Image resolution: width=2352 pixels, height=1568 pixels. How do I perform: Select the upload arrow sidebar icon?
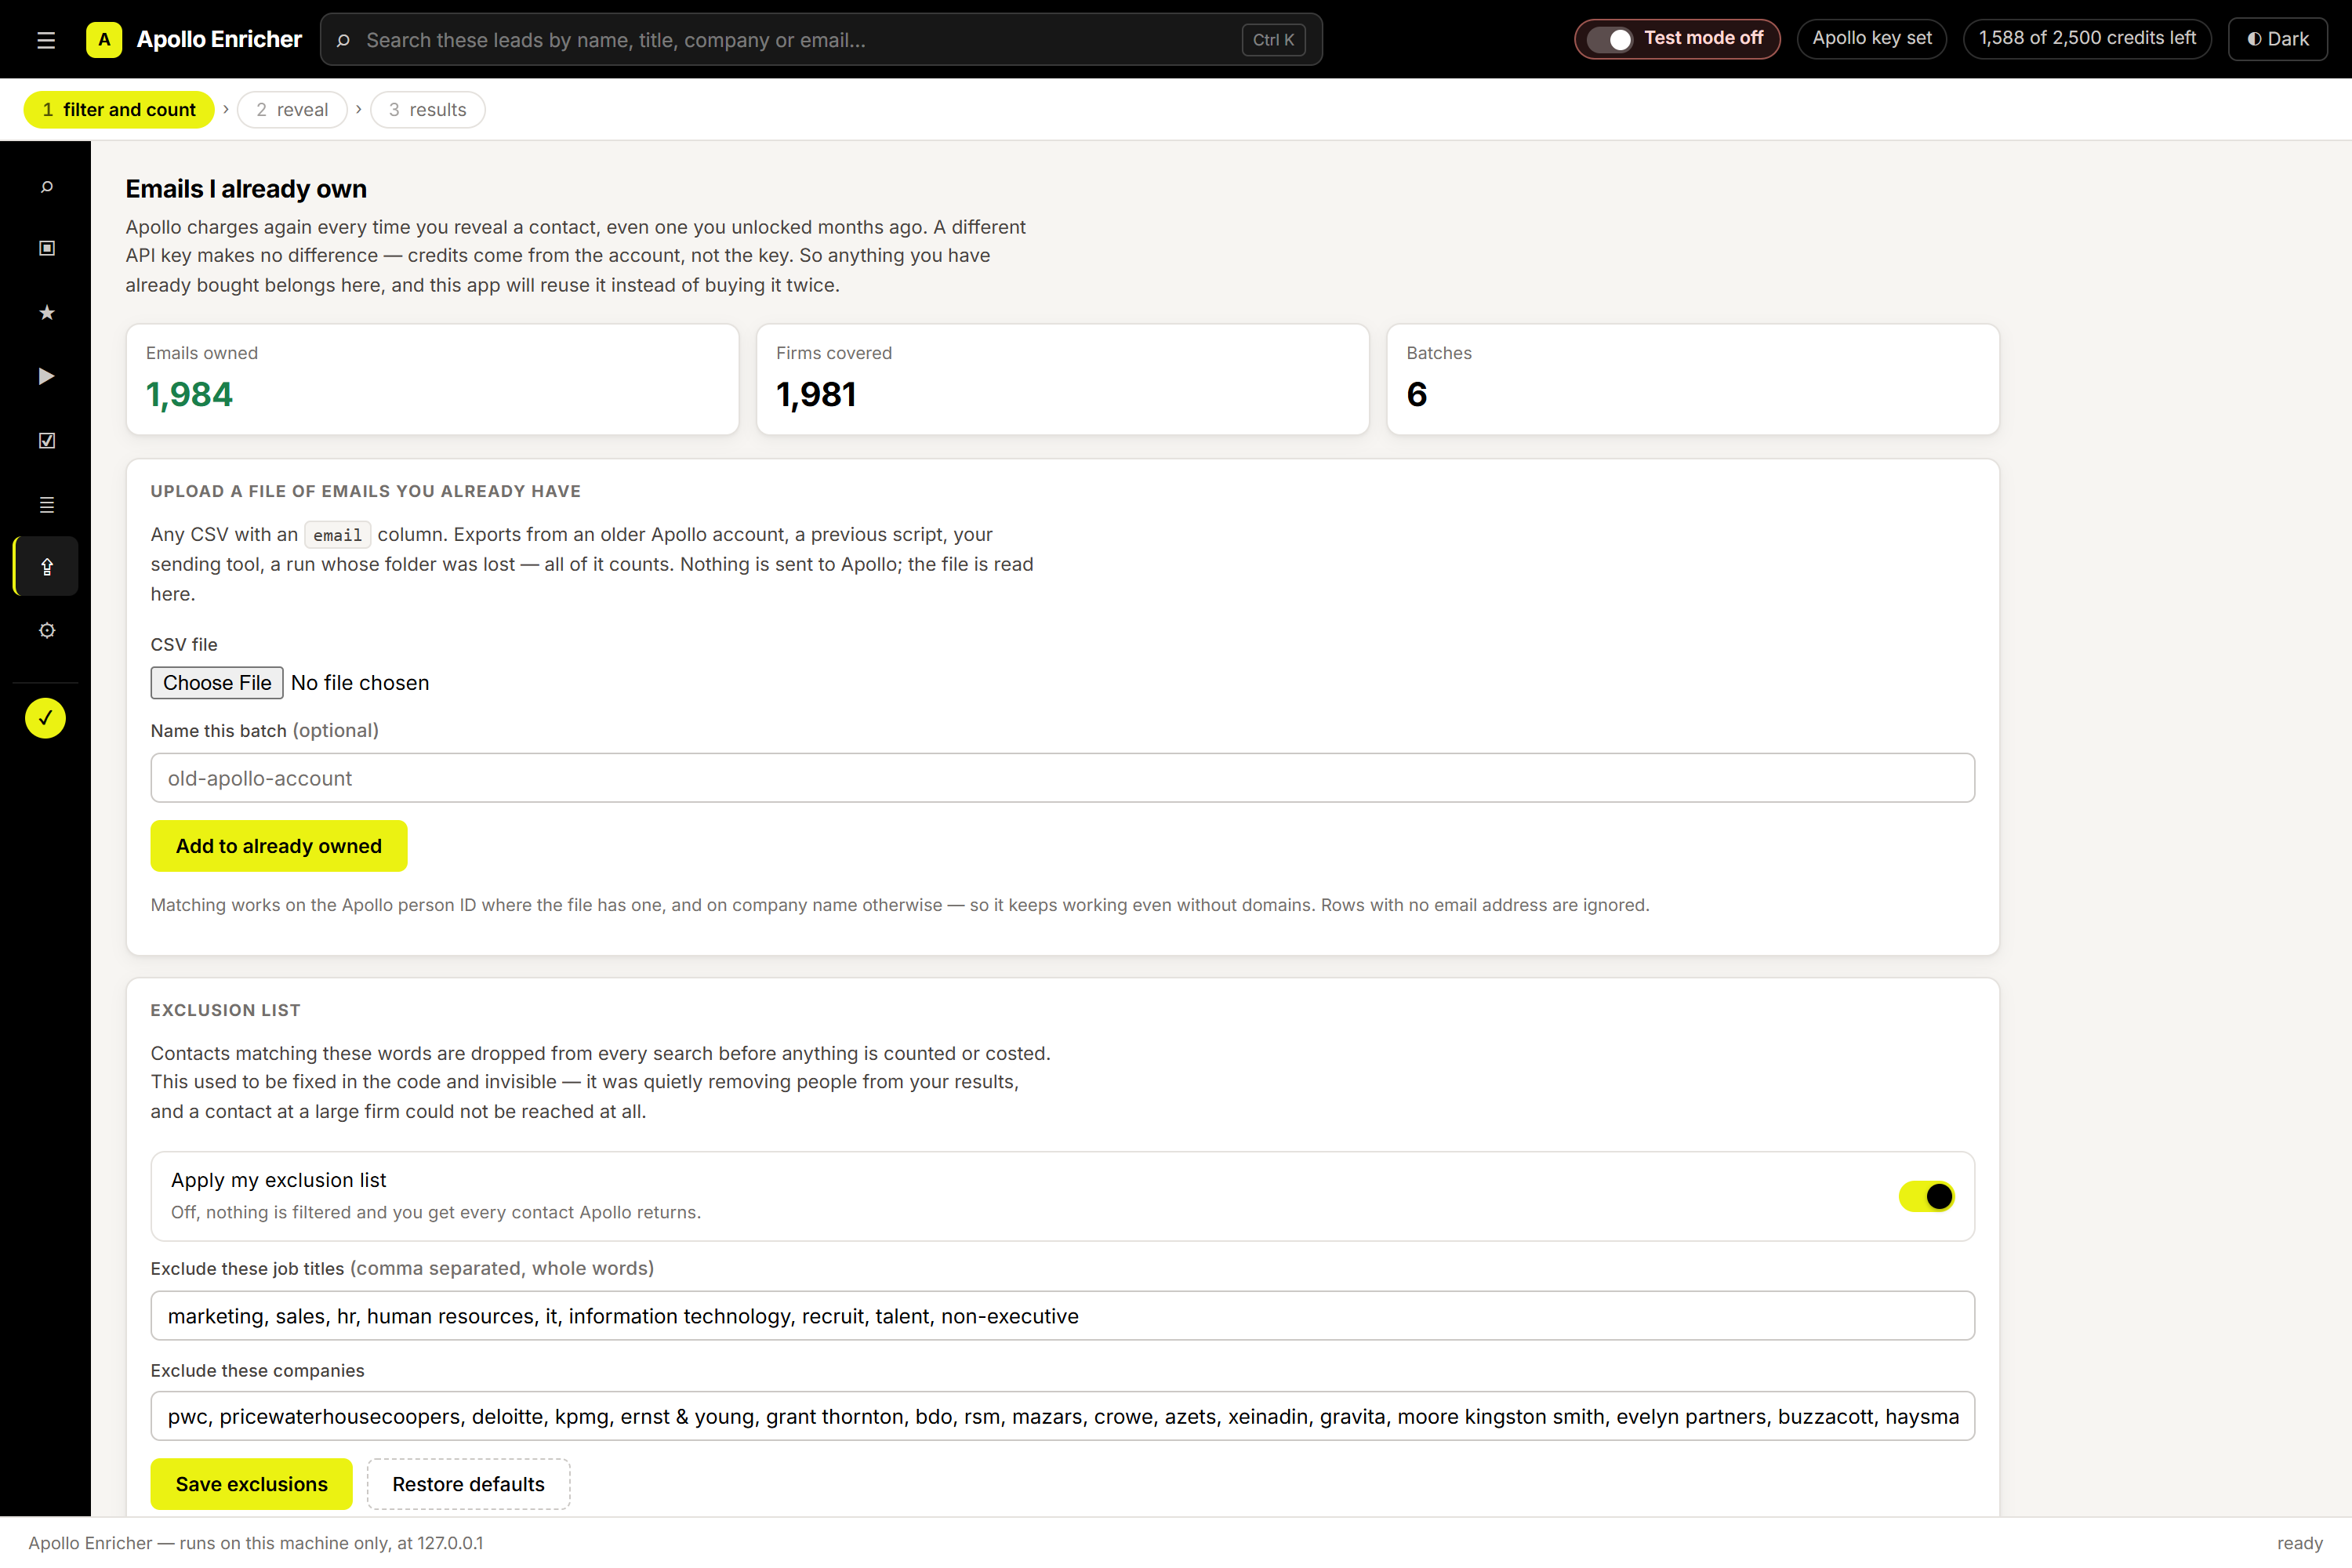tap(46, 567)
